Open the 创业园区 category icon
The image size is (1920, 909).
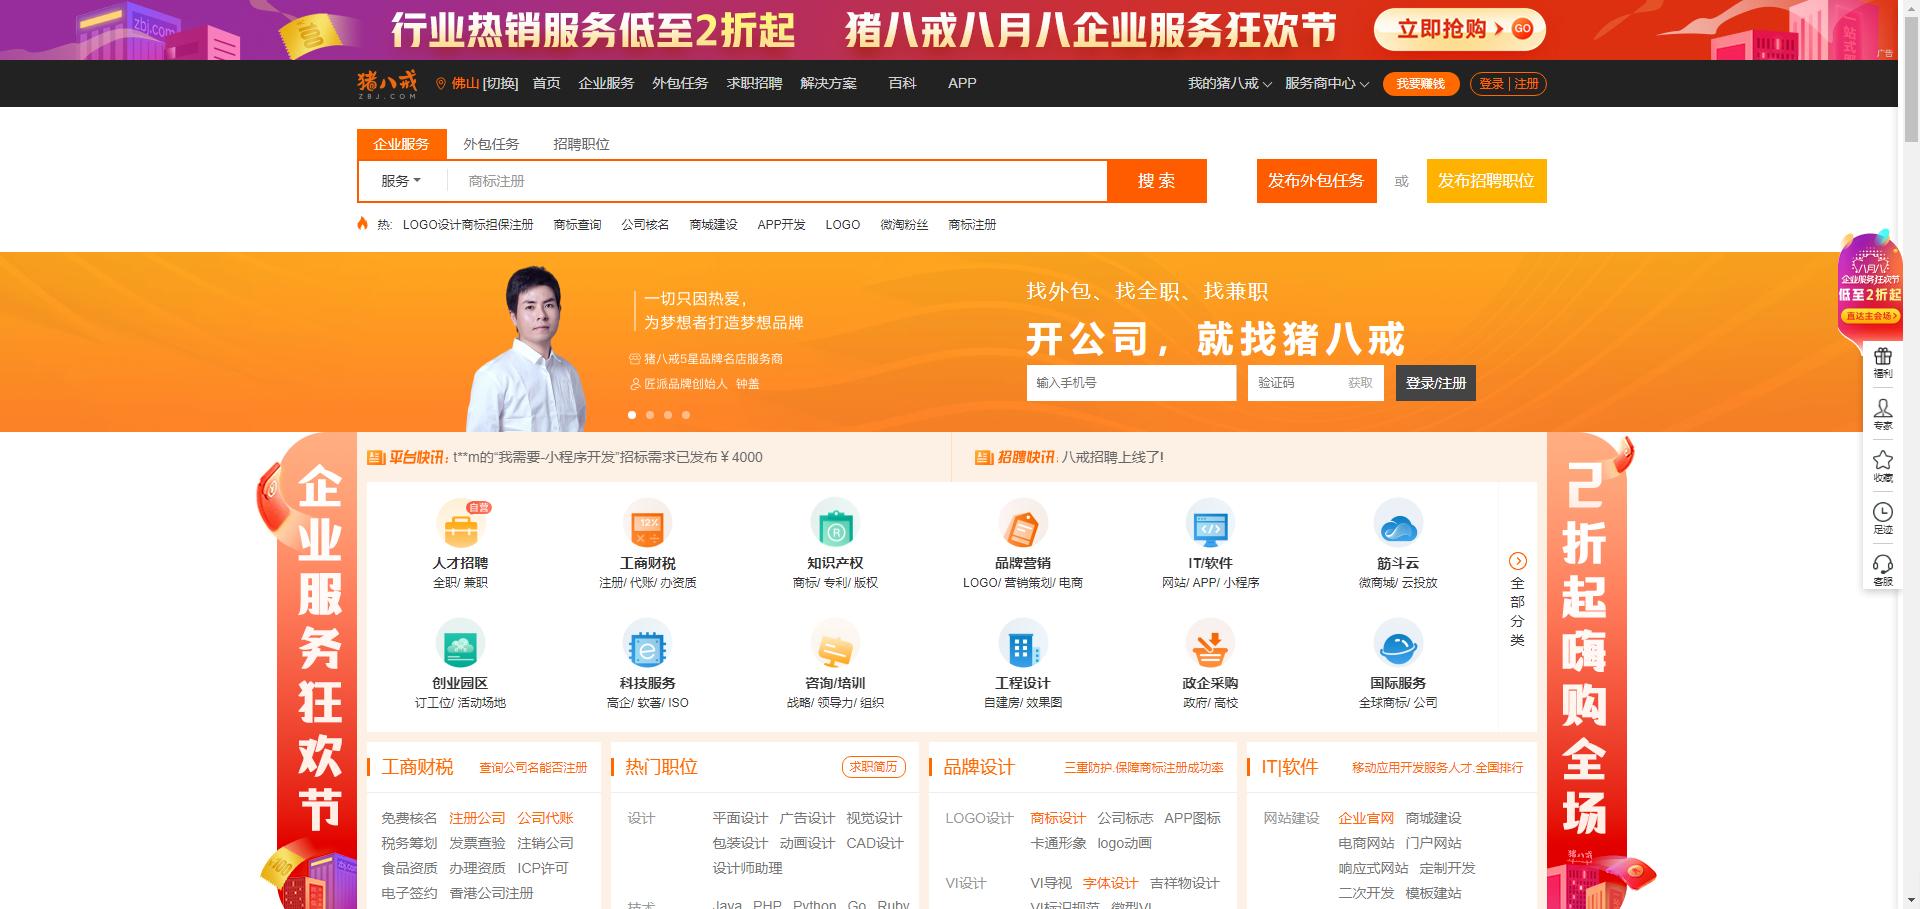pyautogui.click(x=460, y=644)
